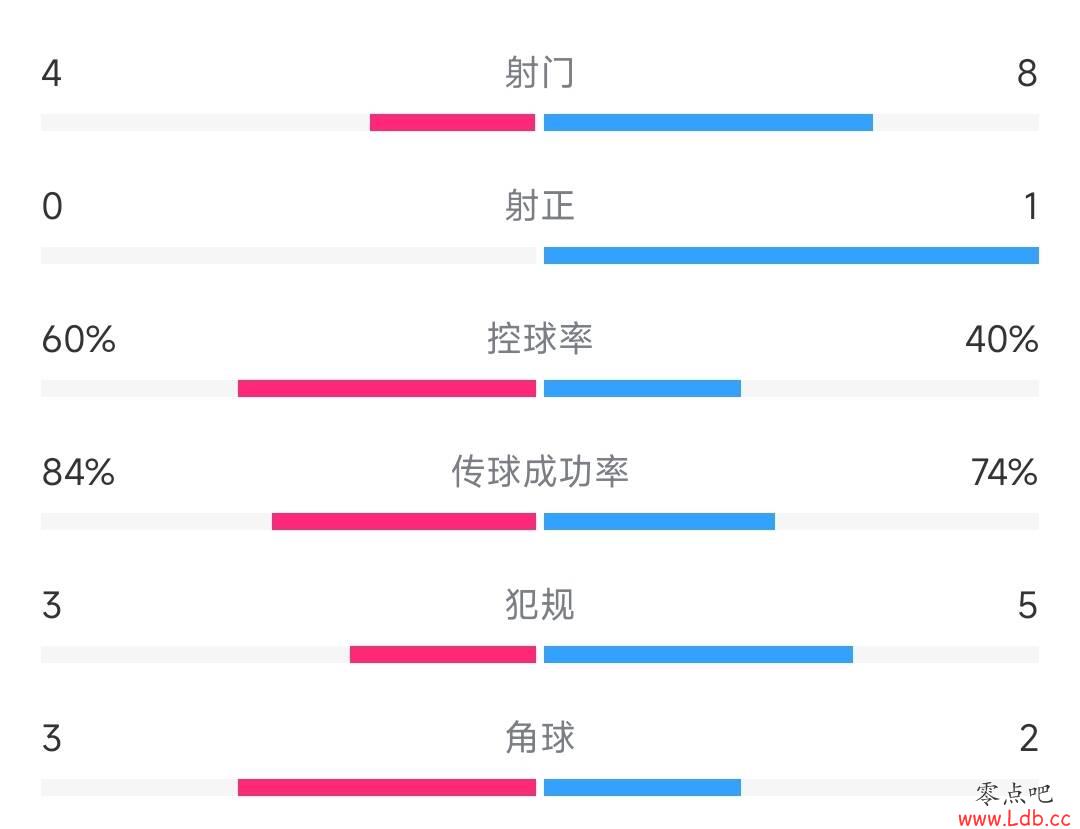Click the 传球成功率 stat label
The height and width of the screenshot is (829, 1080).
(x=539, y=472)
